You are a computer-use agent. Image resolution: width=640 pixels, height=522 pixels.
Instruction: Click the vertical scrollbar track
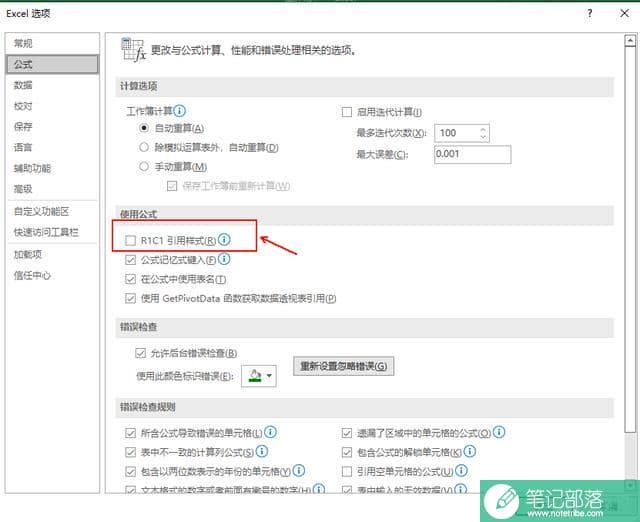tap(630, 455)
